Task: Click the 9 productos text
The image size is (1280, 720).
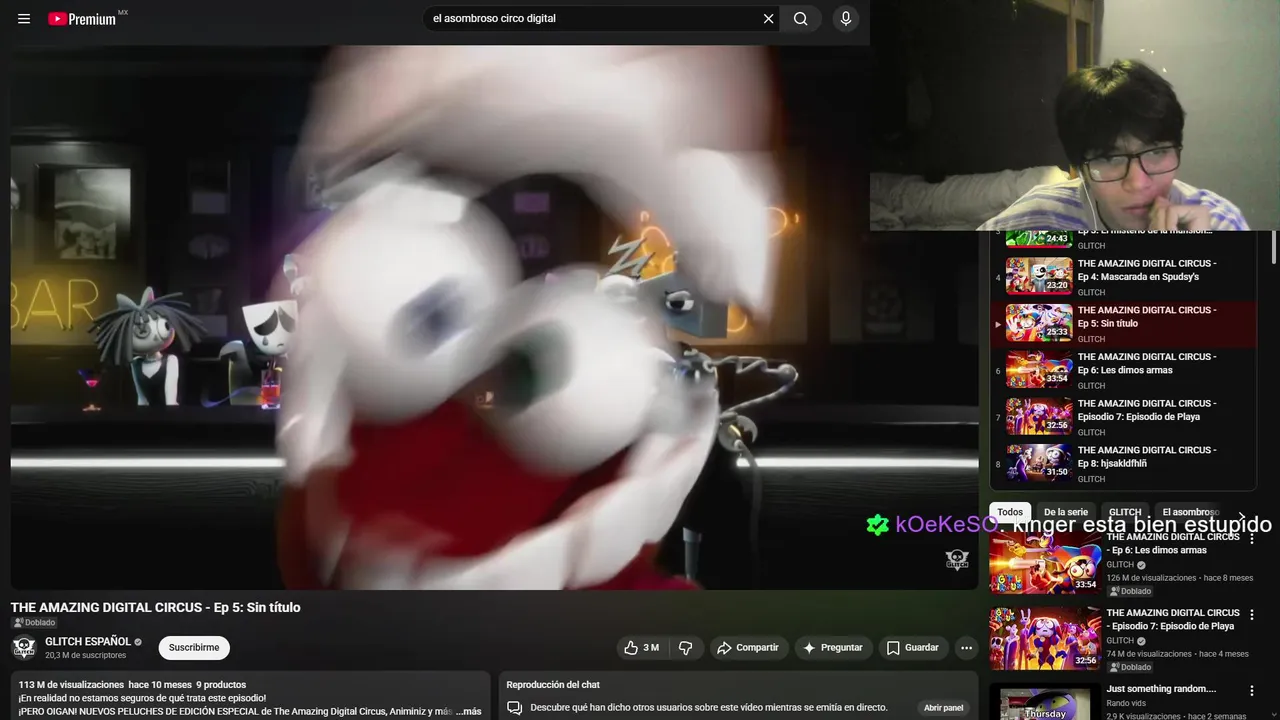Action: [x=221, y=685]
